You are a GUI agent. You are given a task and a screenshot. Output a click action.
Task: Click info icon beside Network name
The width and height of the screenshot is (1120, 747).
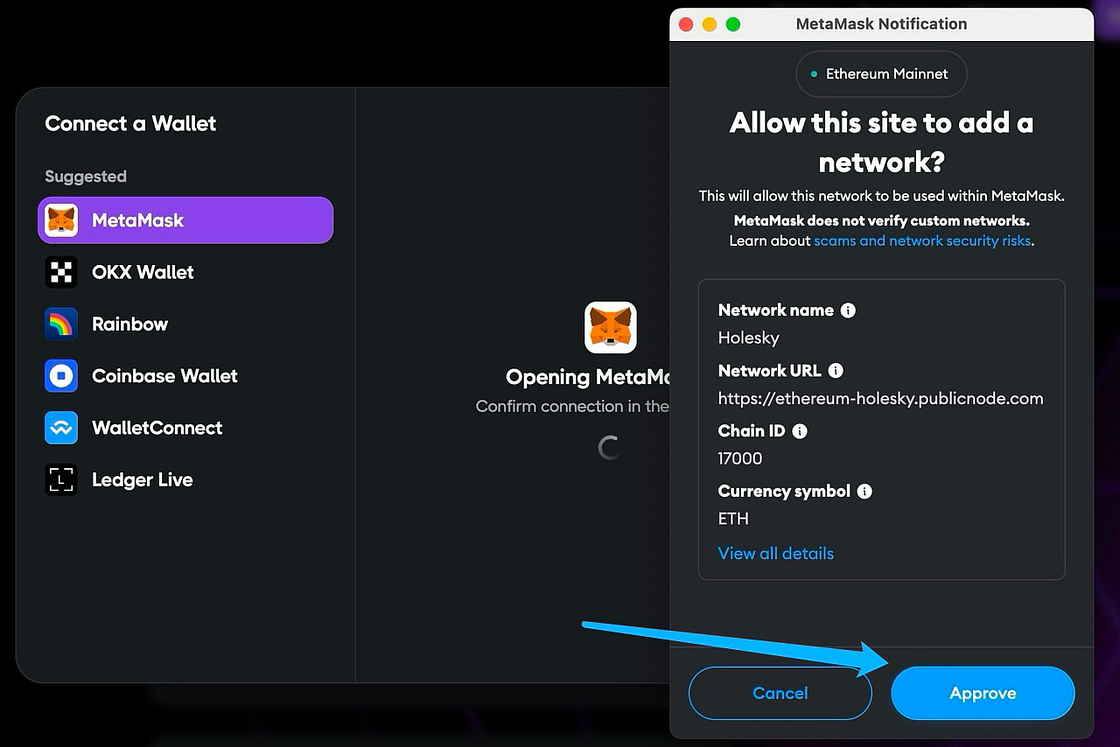click(x=848, y=310)
